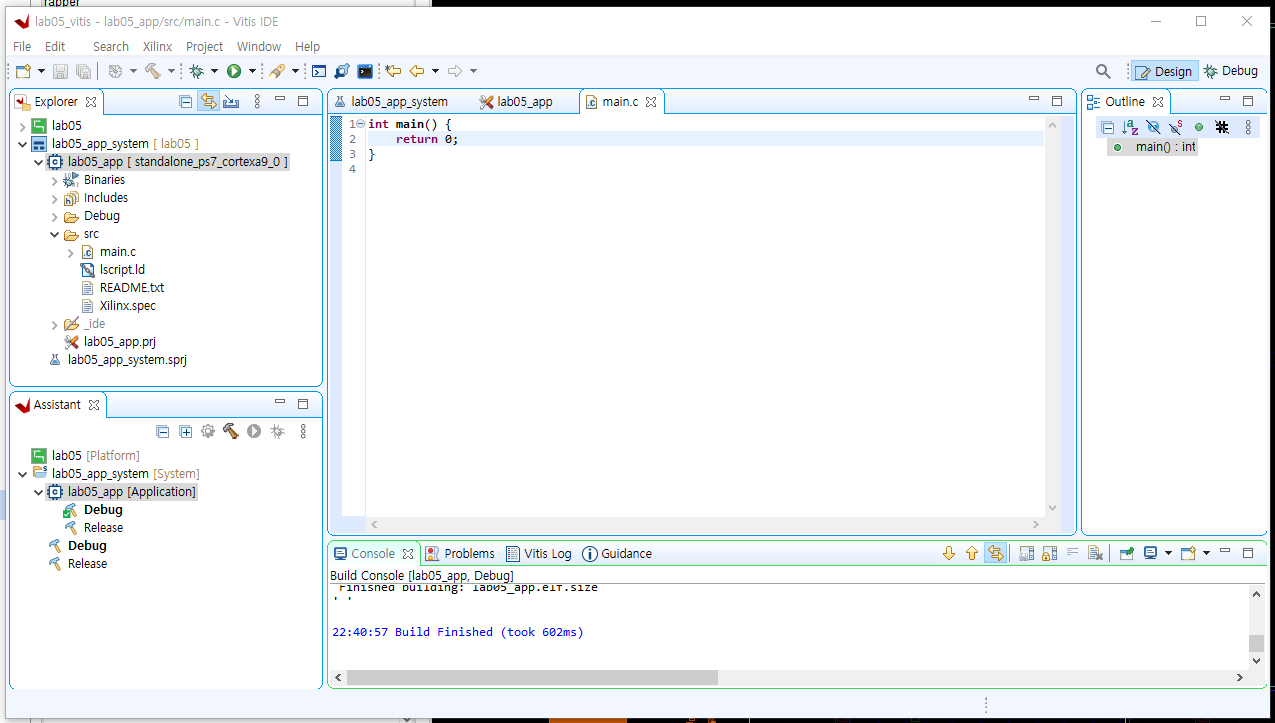Viewport: 1275px width, 723px height.
Task: Toggle Hide Fields in Outline toolbar
Action: (x=1153, y=127)
